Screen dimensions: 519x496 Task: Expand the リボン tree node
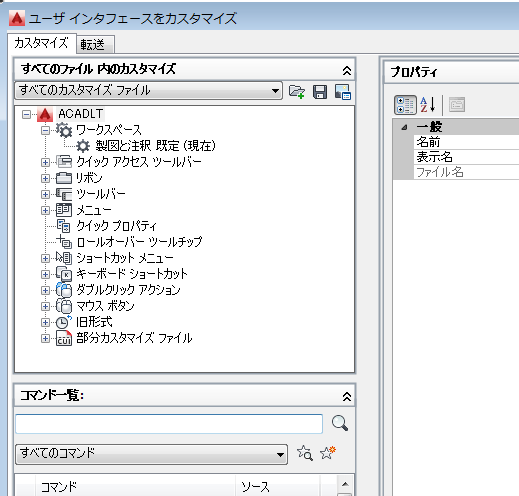click(45, 178)
